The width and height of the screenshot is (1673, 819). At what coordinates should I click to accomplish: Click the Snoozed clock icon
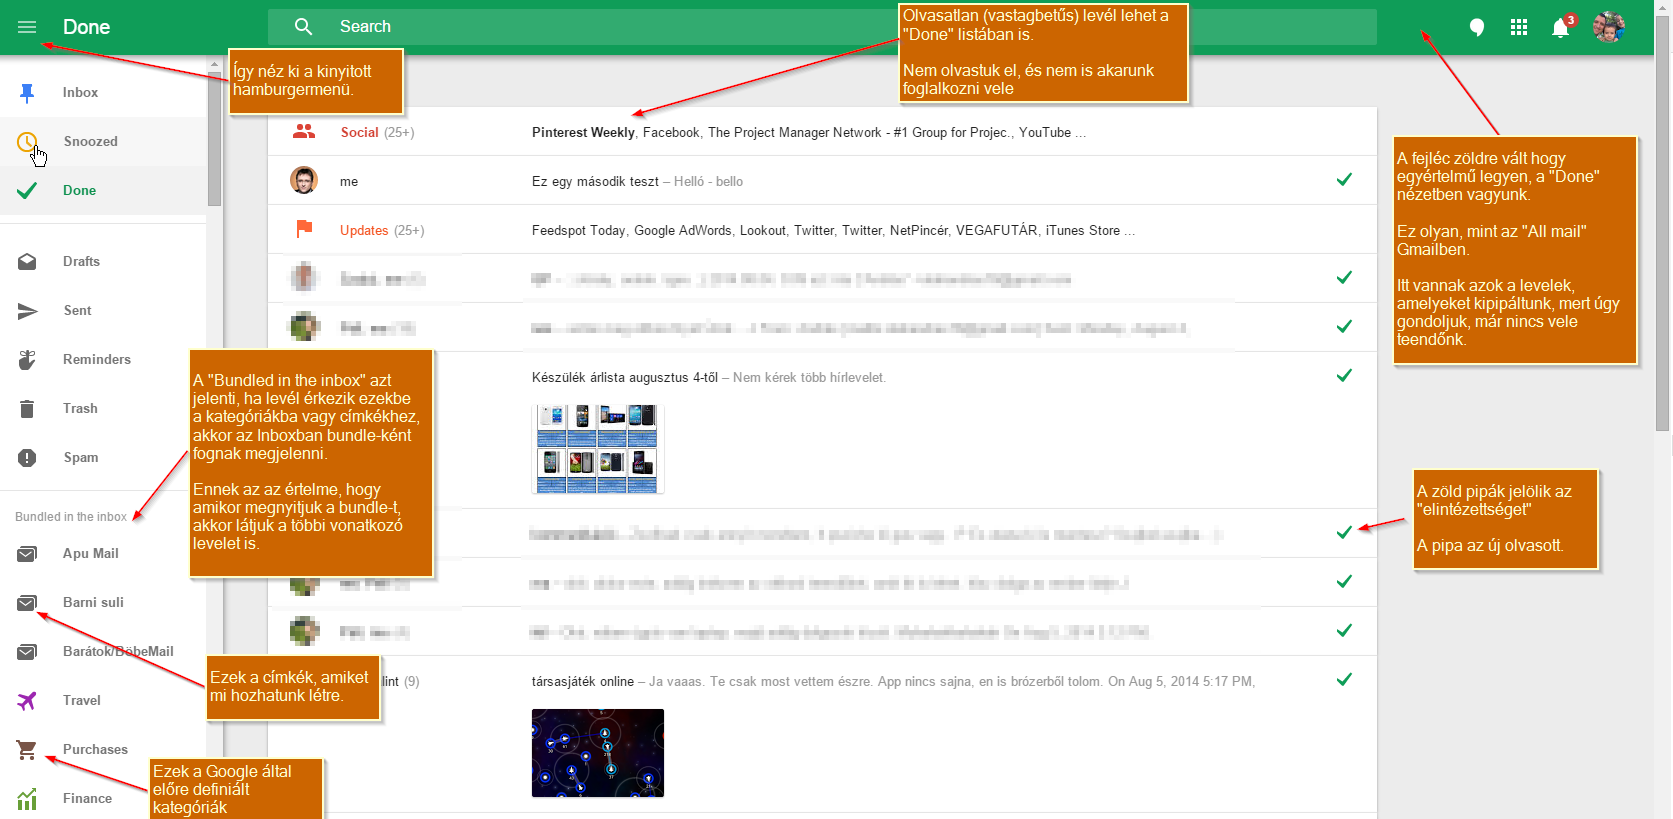point(27,142)
